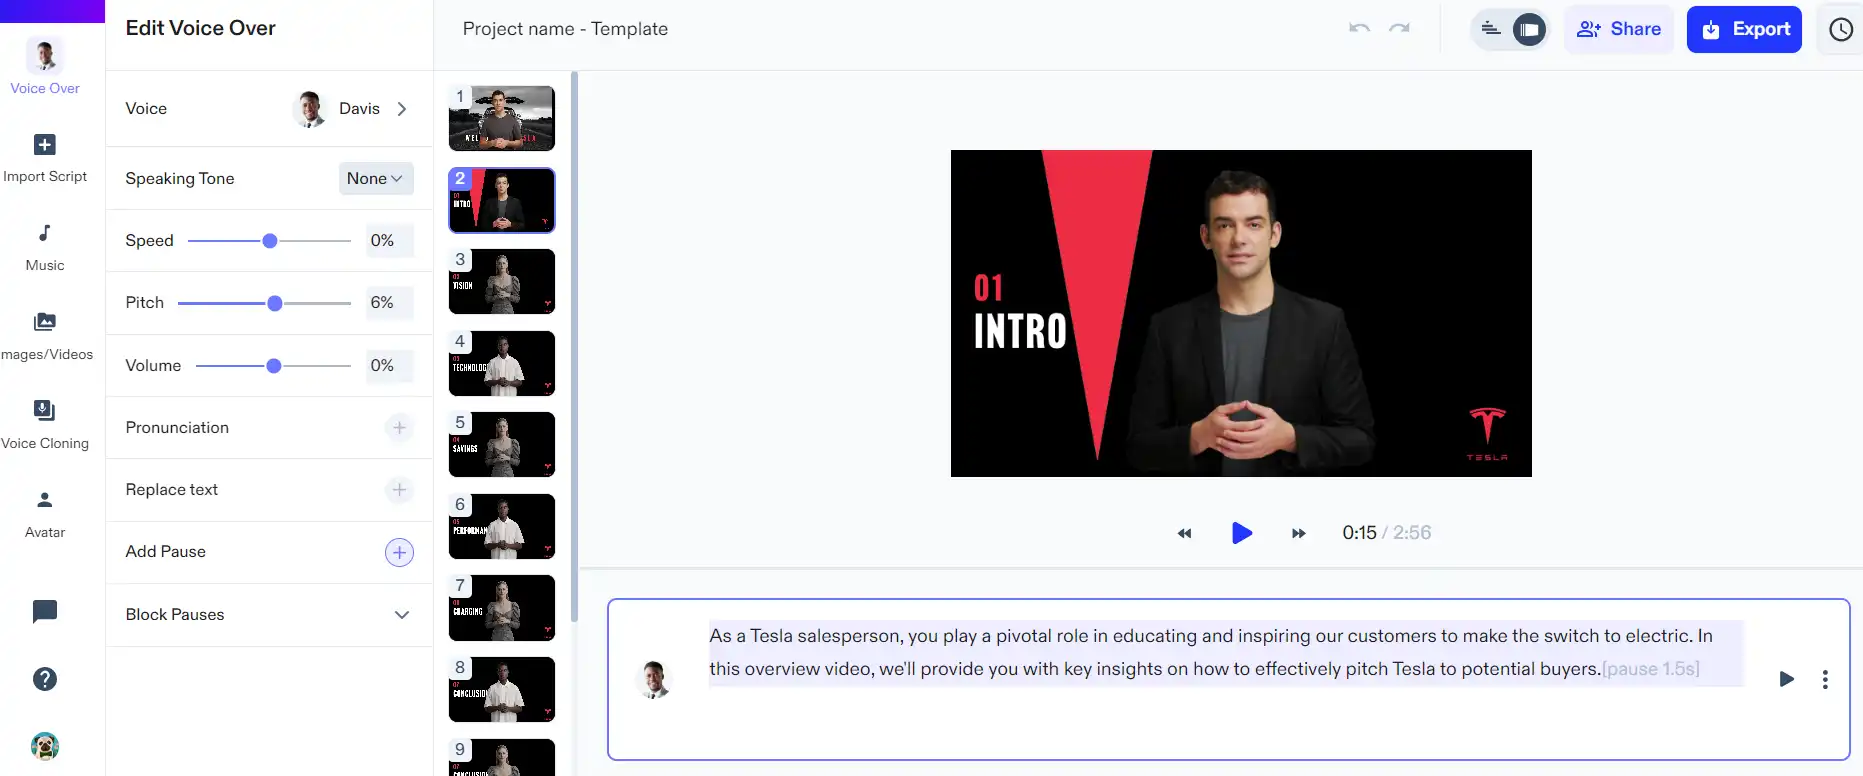Open the version history clock icon
The width and height of the screenshot is (1863, 776).
click(1841, 30)
